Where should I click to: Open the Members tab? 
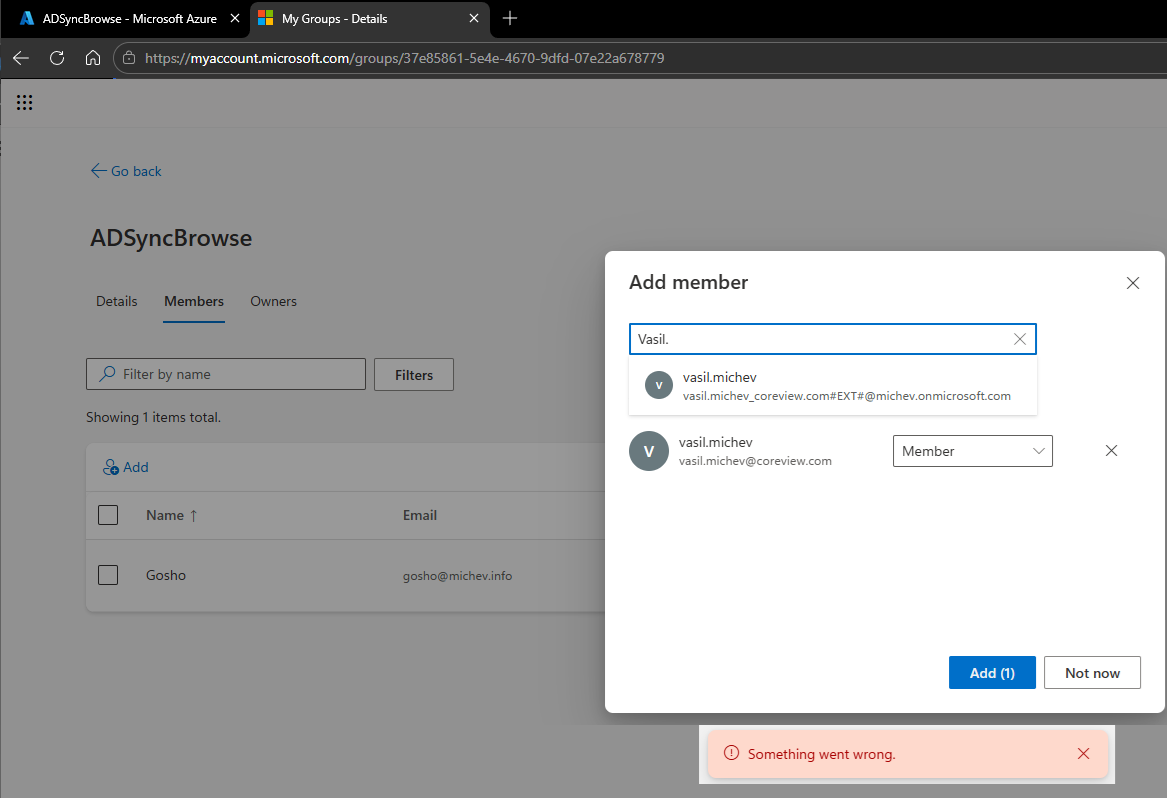click(194, 301)
